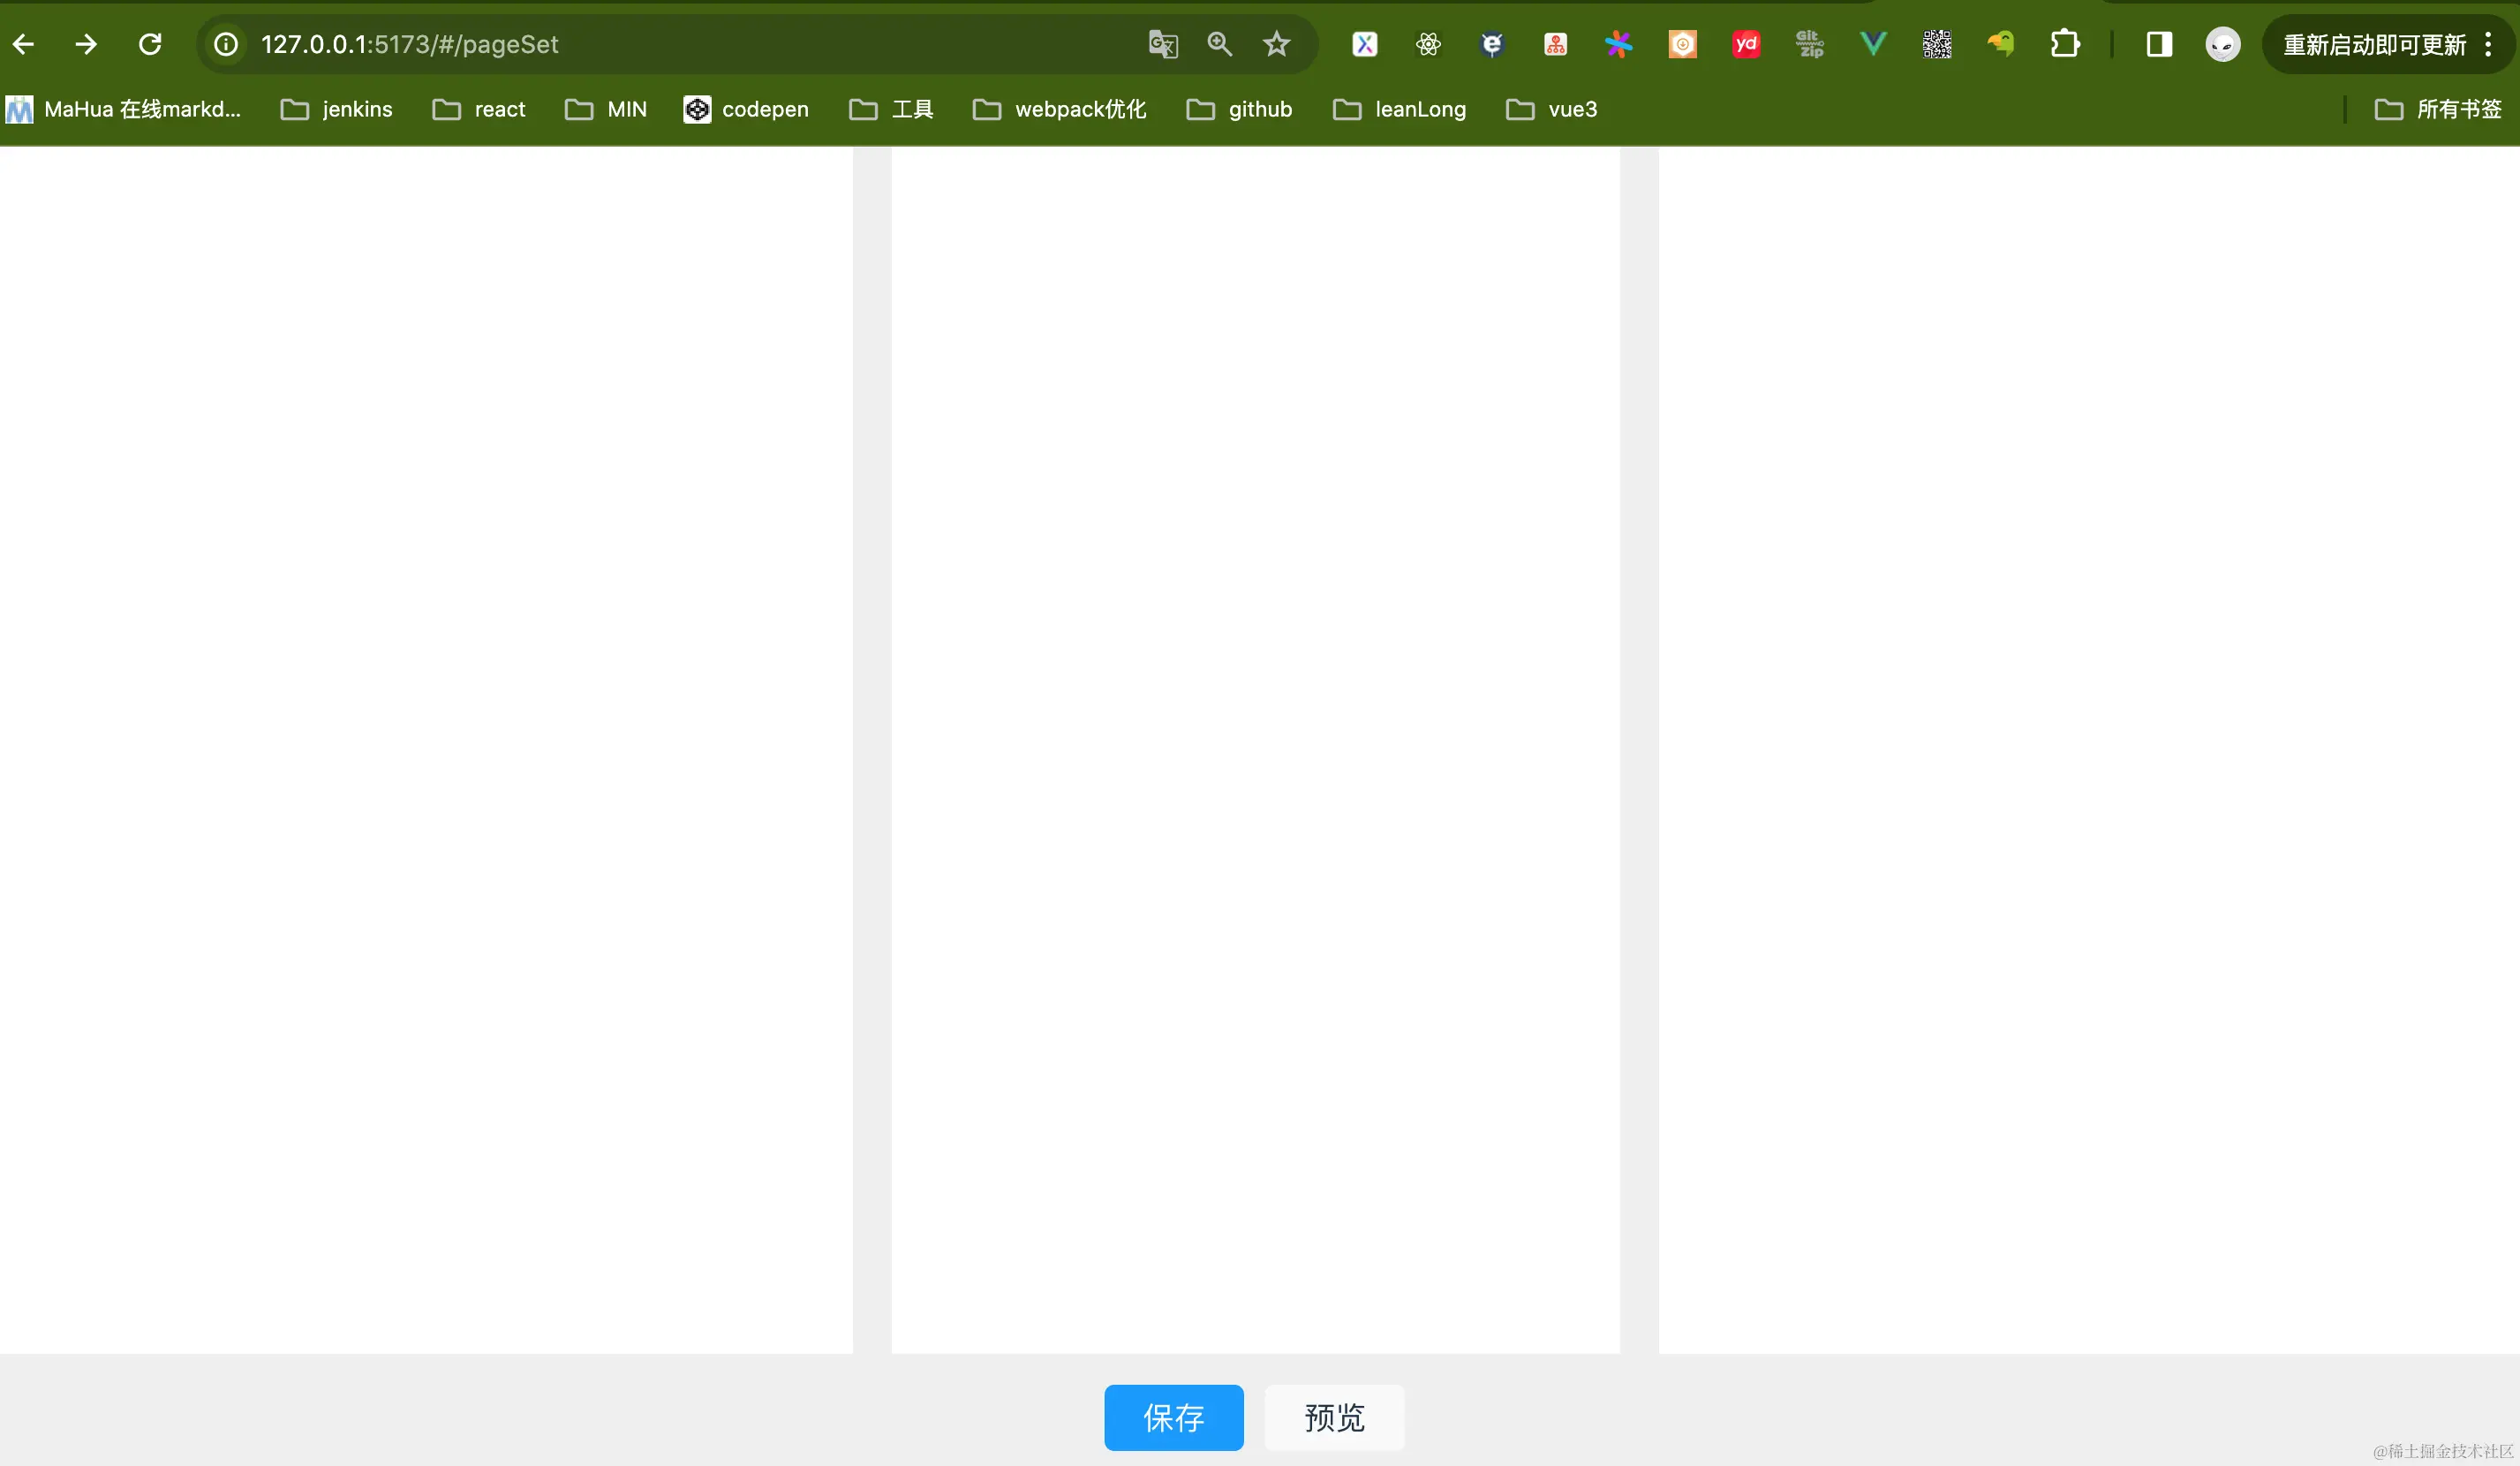Open the zoom magnifier control

(x=1219, y=44)
